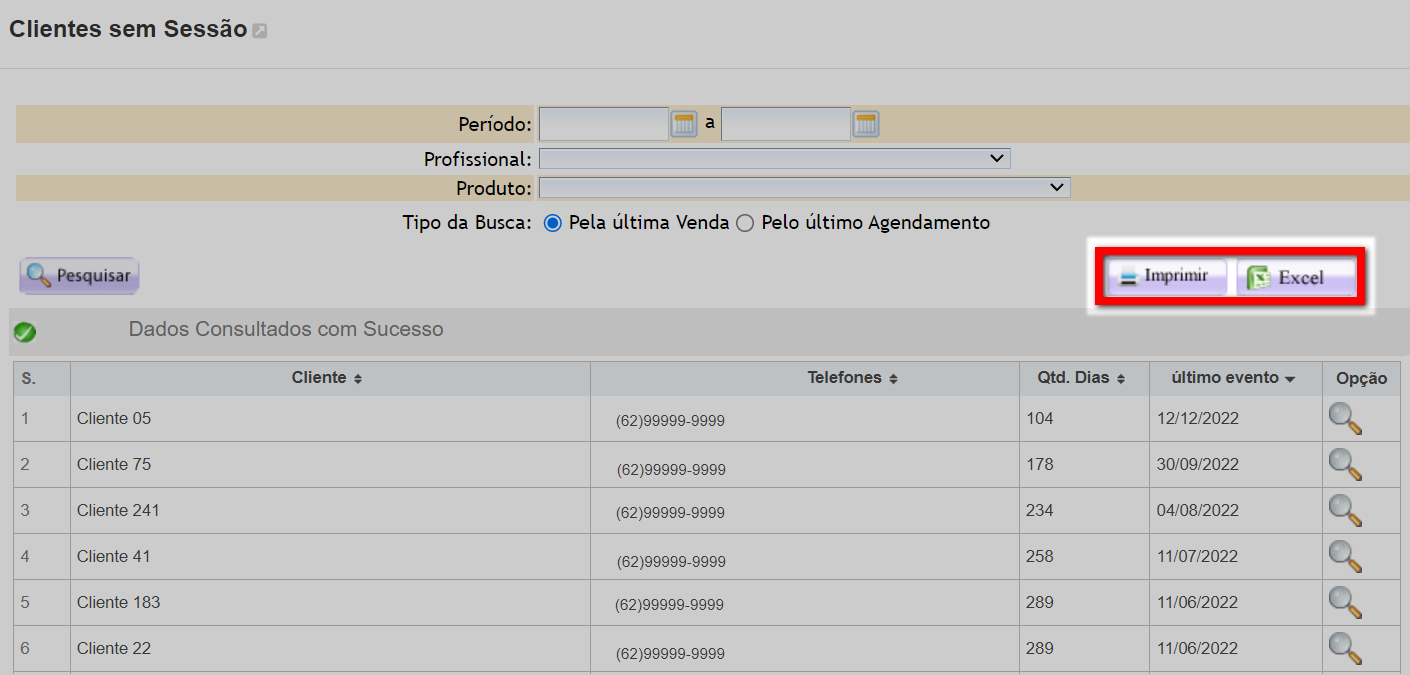
Task: Export results with Excel button
Action: 1296,278
